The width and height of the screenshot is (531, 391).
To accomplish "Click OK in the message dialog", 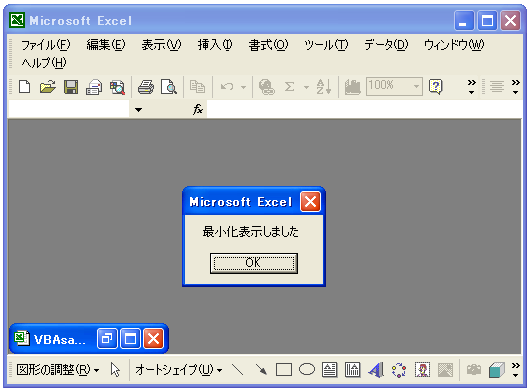I will pos(254,263).
